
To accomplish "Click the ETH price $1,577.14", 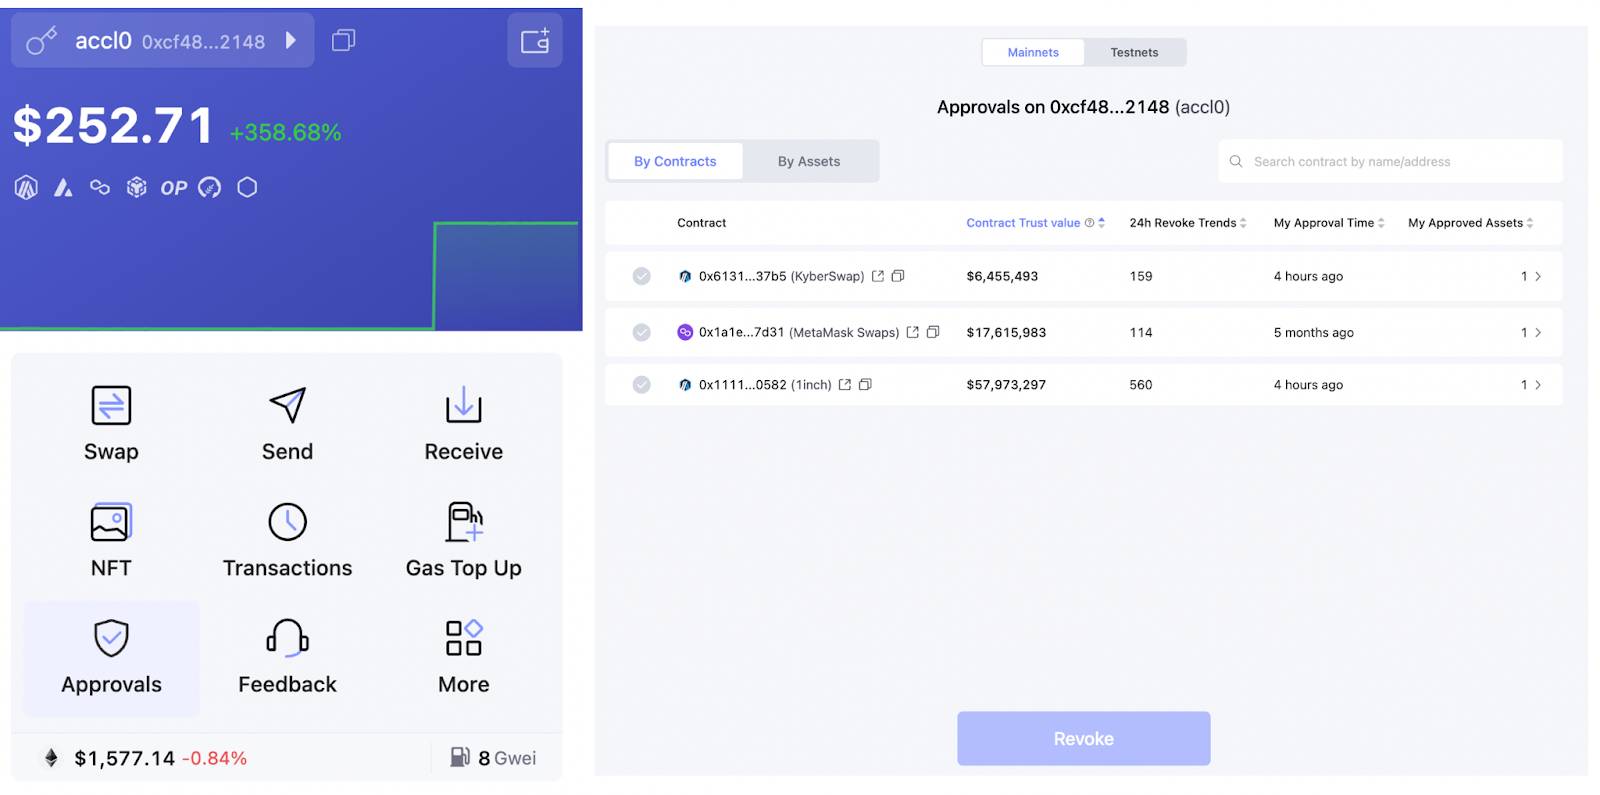I will click(124, 758).
